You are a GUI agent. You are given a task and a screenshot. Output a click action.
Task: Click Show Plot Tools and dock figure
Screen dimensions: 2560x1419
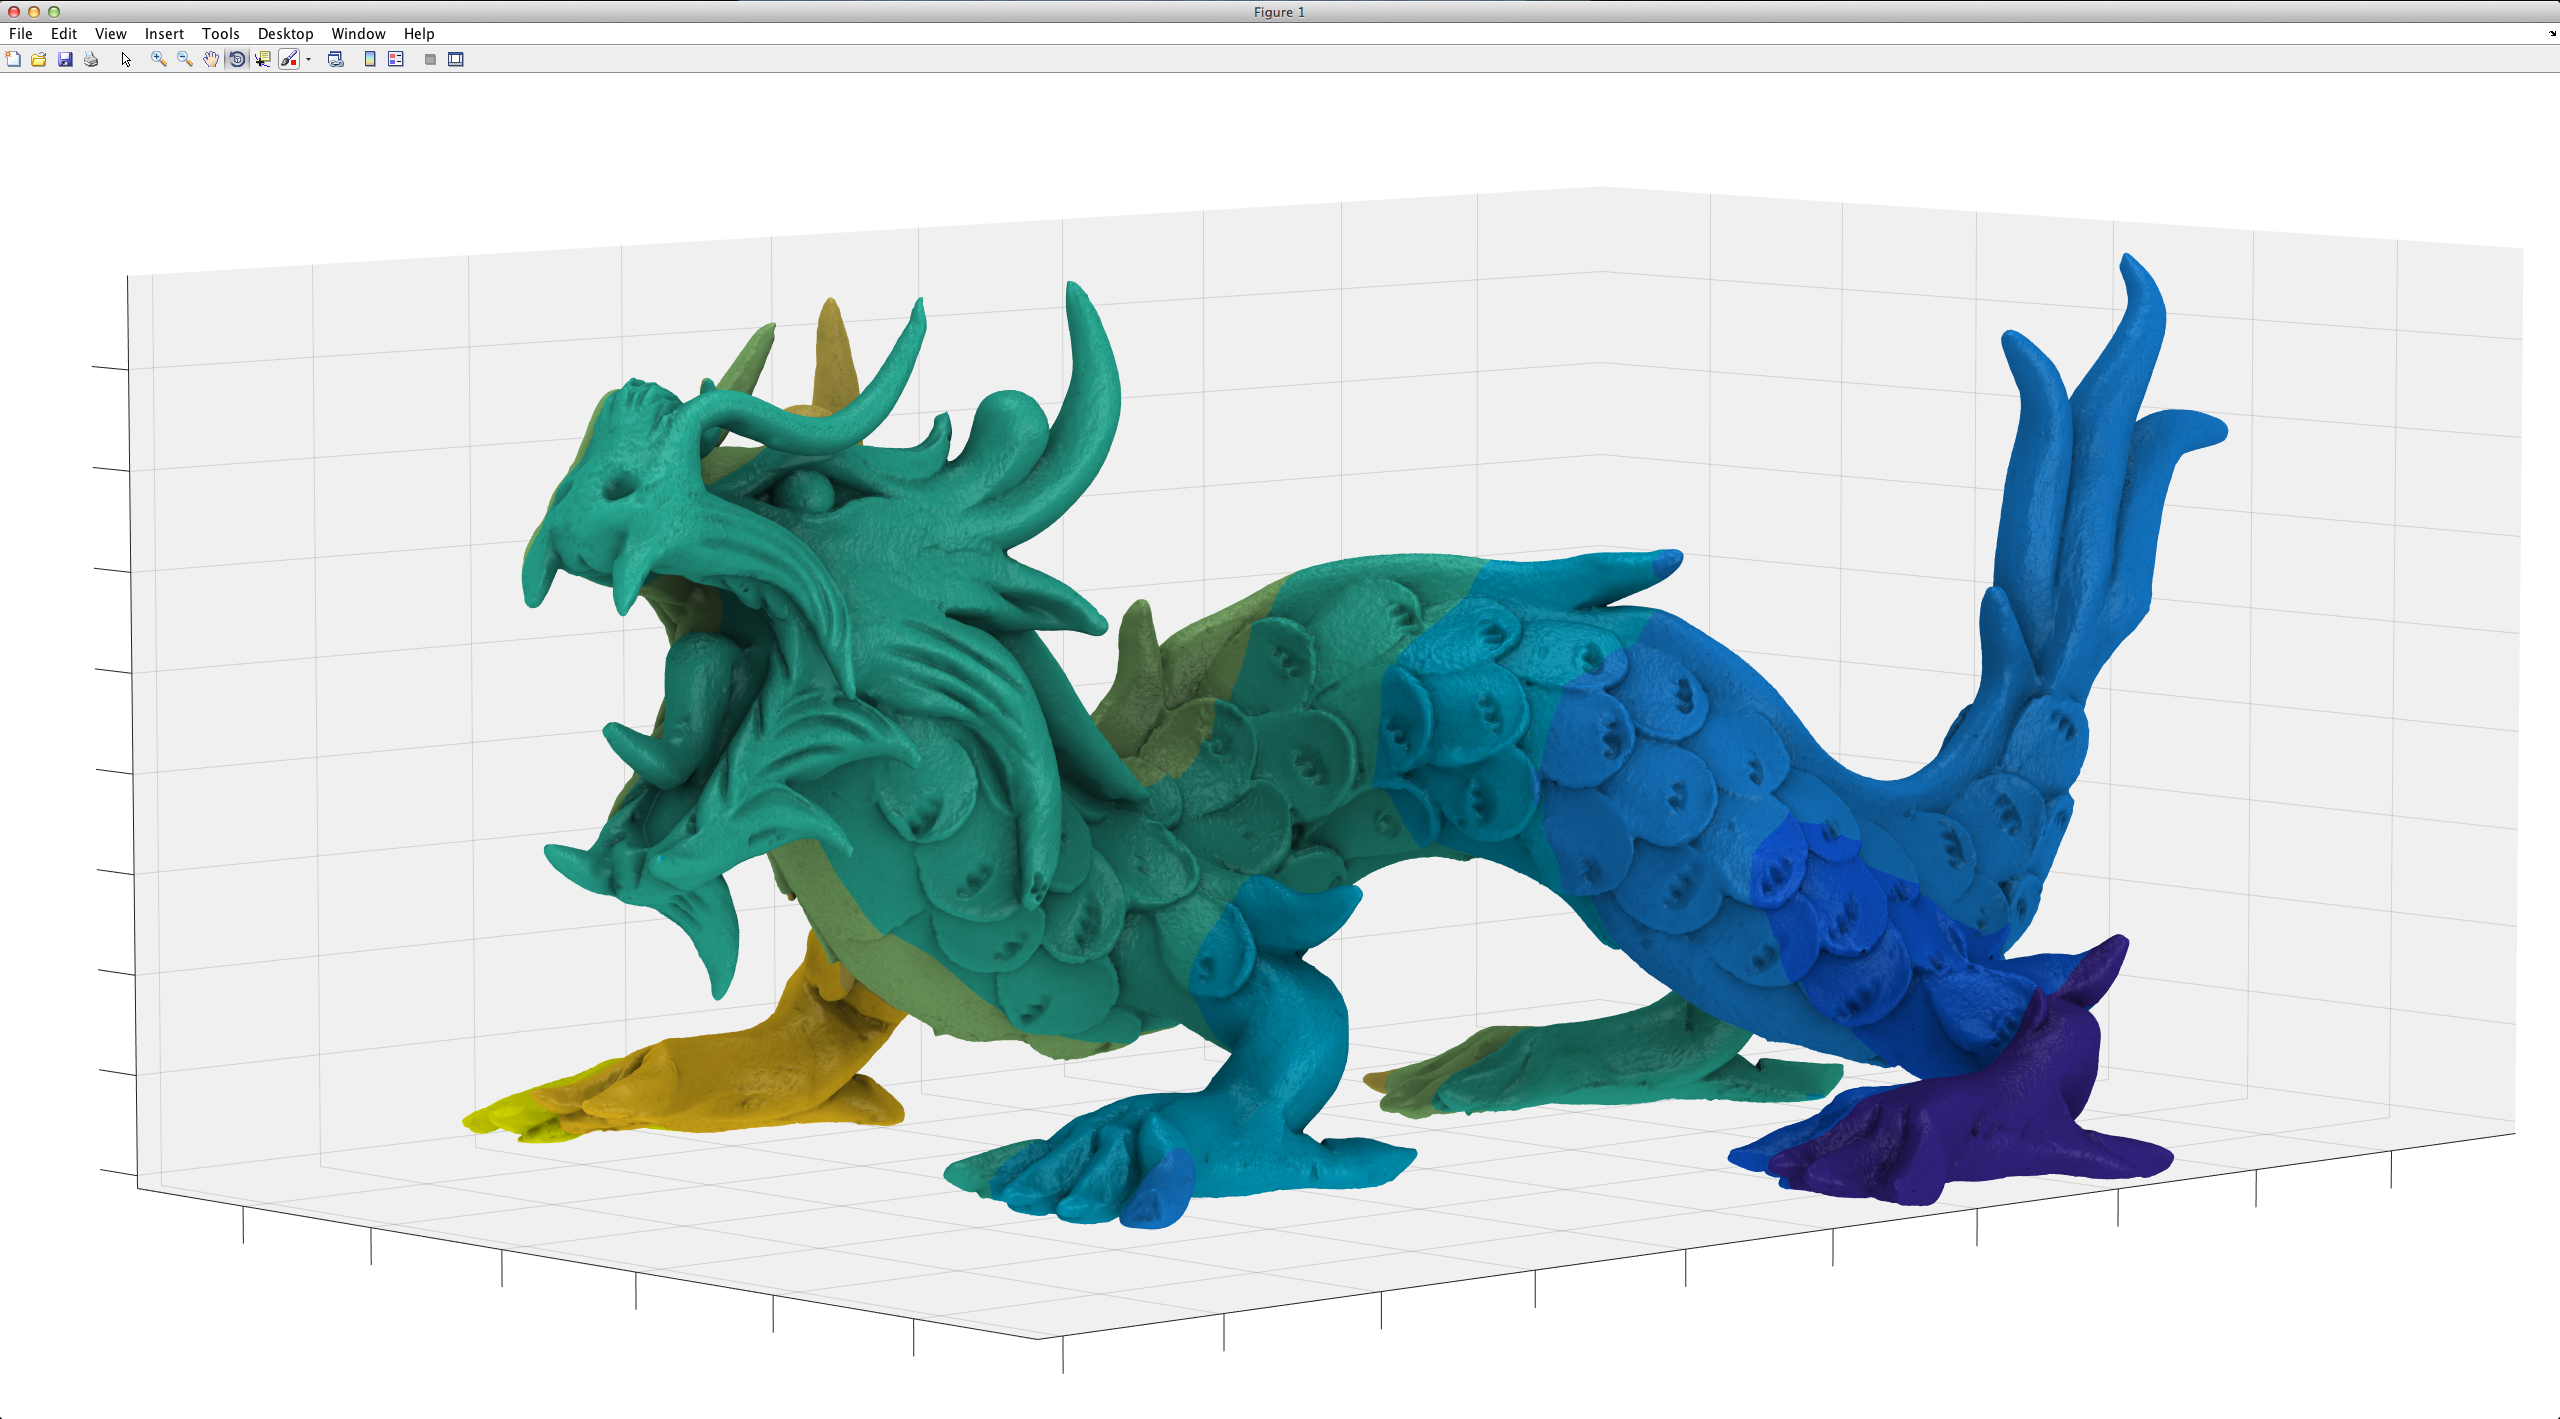point(456,59)
